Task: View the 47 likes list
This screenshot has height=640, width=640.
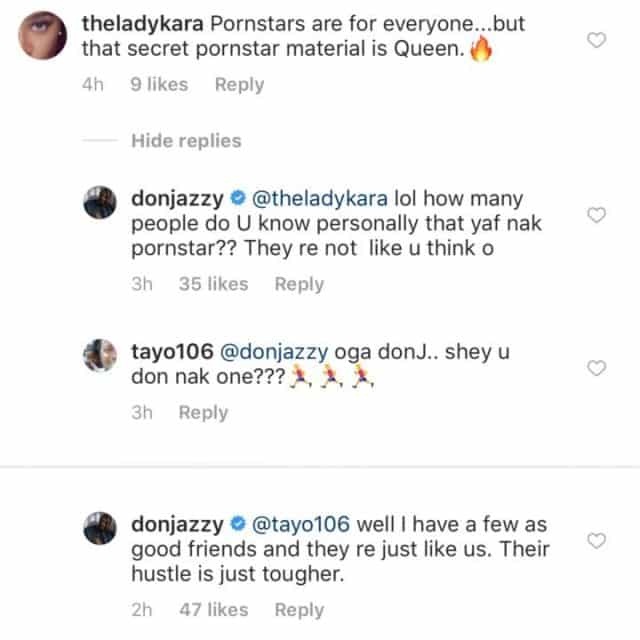Action: point(213,610)
